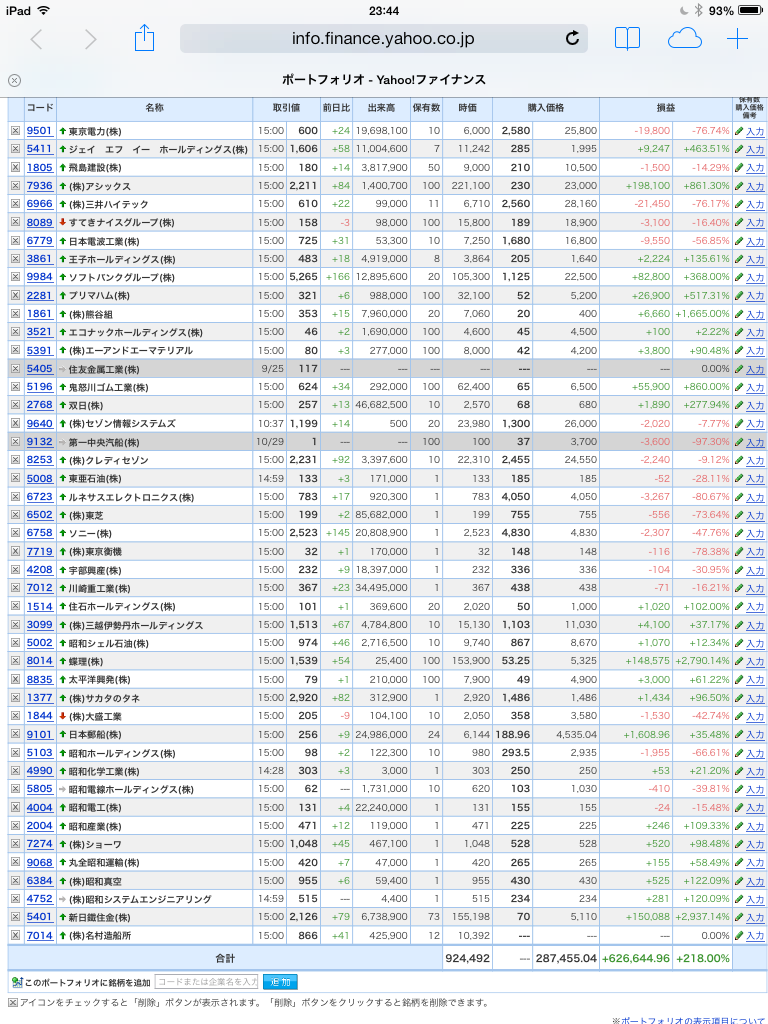Viewport: 768px width, 1024px height.
Task: Sort by the 名称 column header
Action: (x=155, y=108)
